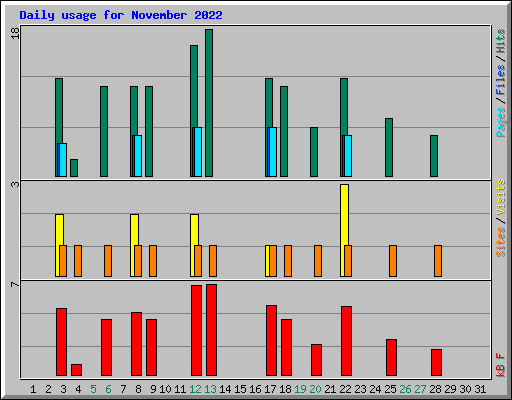Select the red KB bar for day 20
Screen dimensions: 512x400
pos(316,360)
